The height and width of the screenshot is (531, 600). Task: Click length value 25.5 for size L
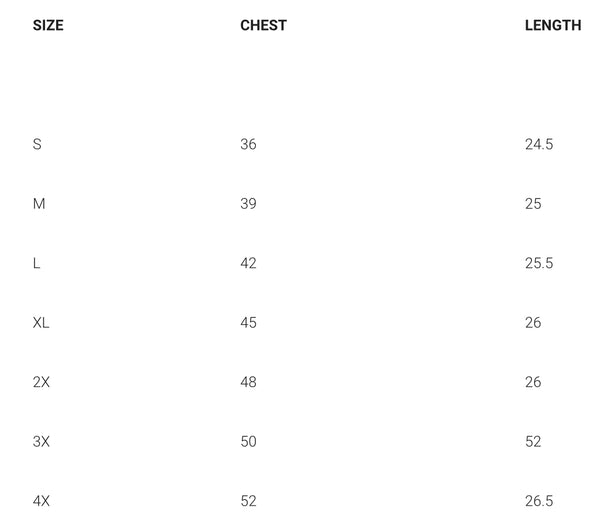(x=539, y=263)
